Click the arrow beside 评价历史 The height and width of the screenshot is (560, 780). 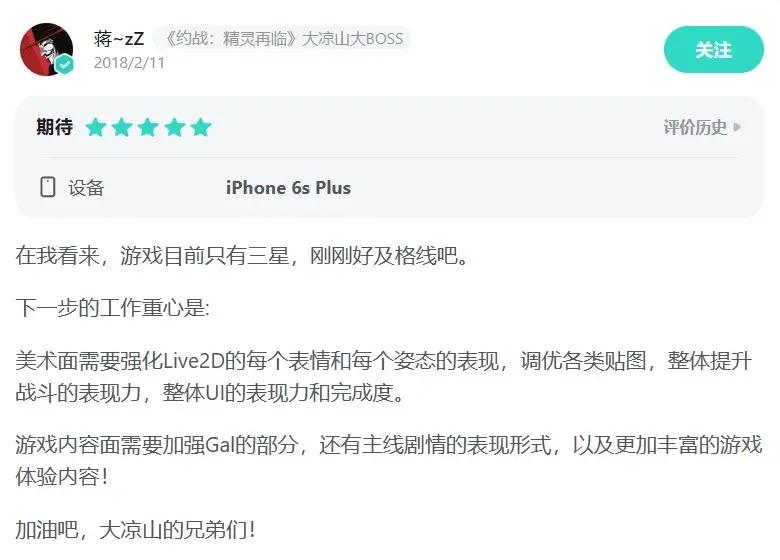[737, 127]
